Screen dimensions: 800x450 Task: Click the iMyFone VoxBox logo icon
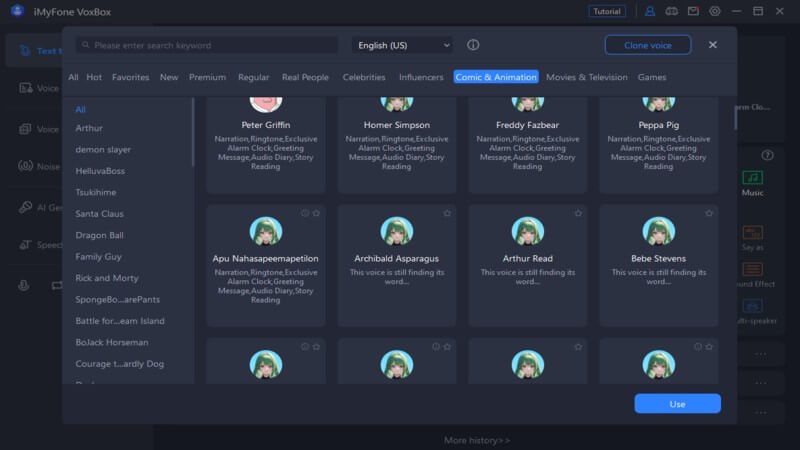click(x=17, y=11)
